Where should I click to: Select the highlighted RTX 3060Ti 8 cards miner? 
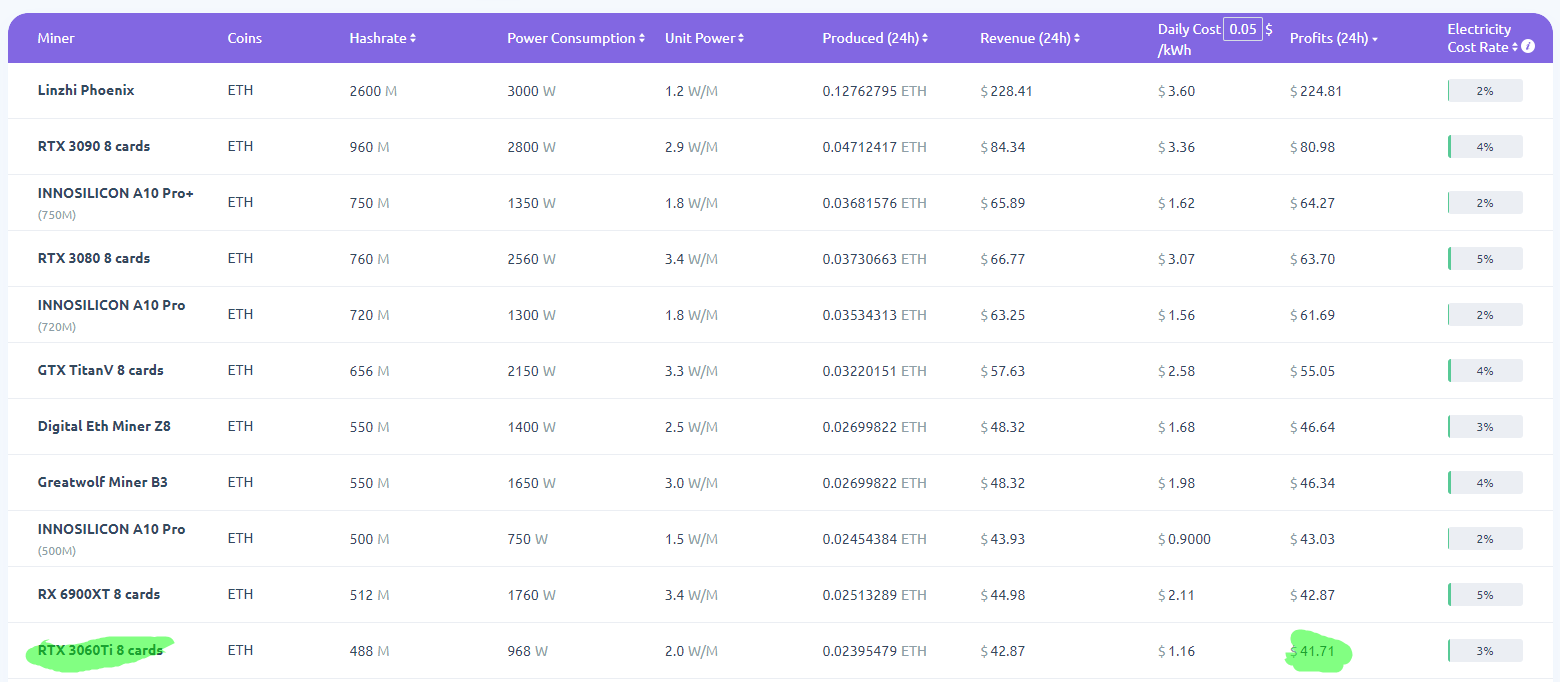(100, 650)
